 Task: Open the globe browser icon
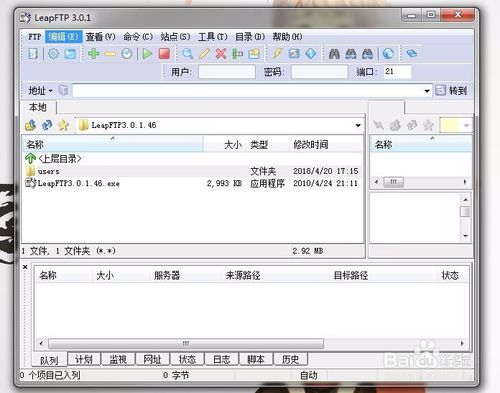click(388, 53)
